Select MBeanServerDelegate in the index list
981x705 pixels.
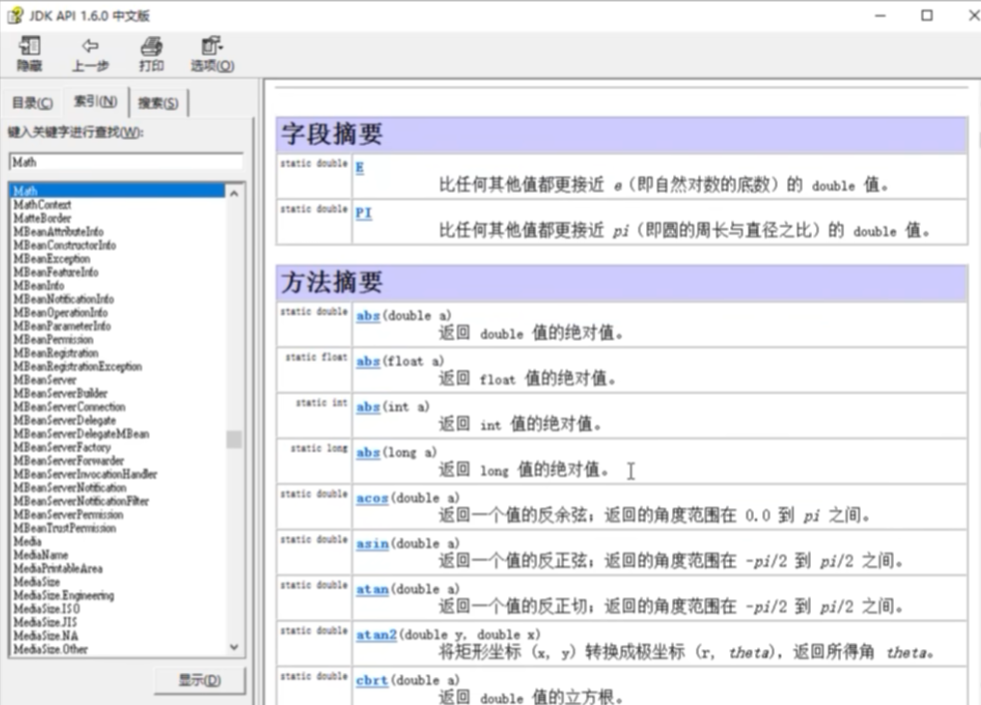point(64,420)
